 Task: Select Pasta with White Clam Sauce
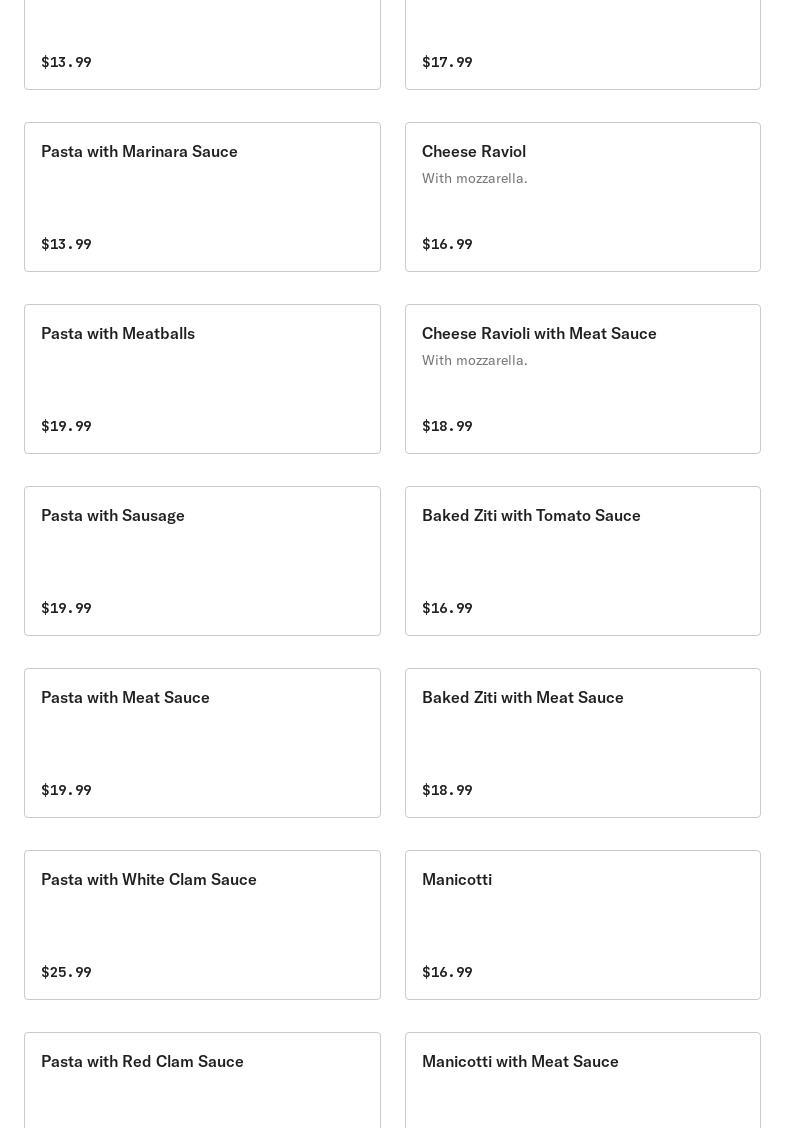pos(202,924)
